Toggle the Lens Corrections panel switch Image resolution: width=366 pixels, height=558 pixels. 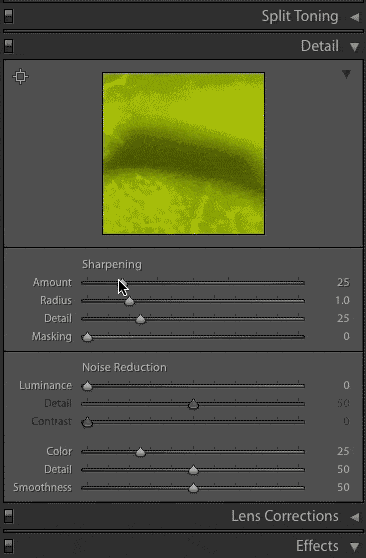pos(9,516)
